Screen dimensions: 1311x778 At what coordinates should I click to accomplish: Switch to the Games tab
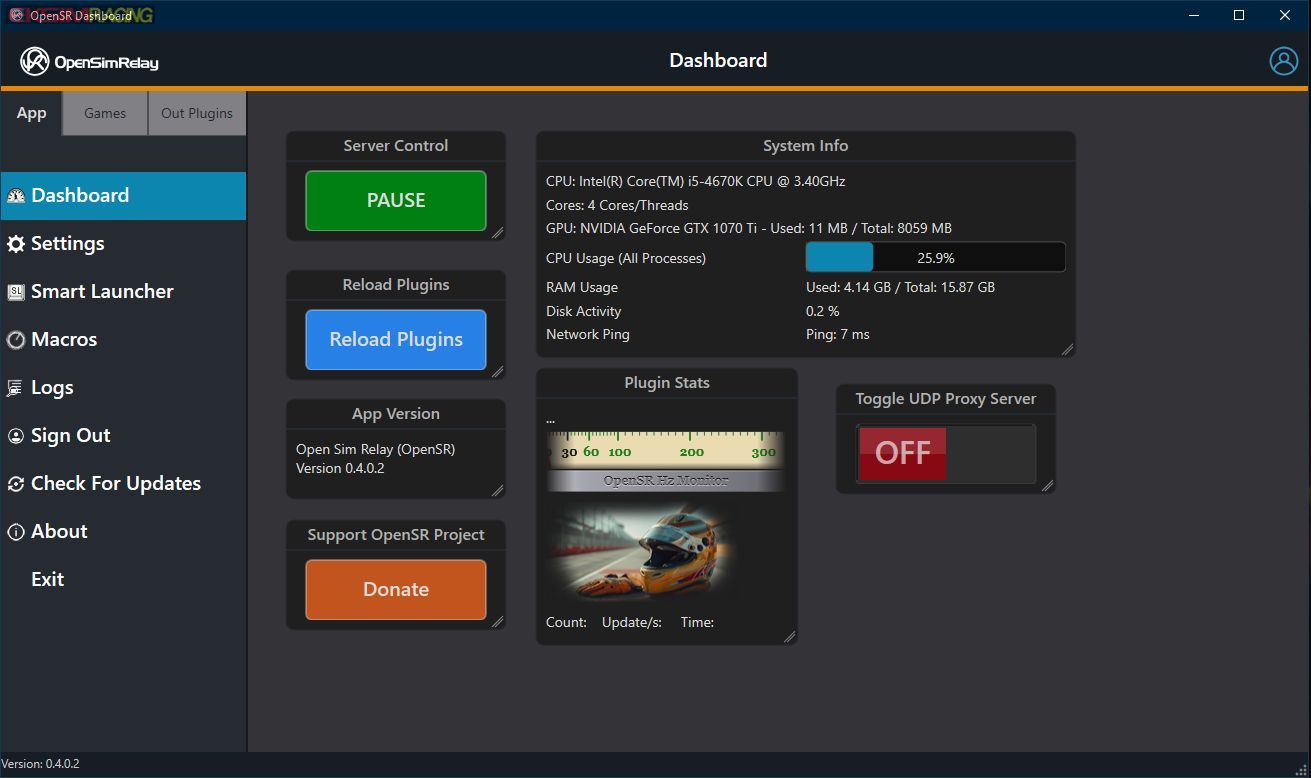105,113
